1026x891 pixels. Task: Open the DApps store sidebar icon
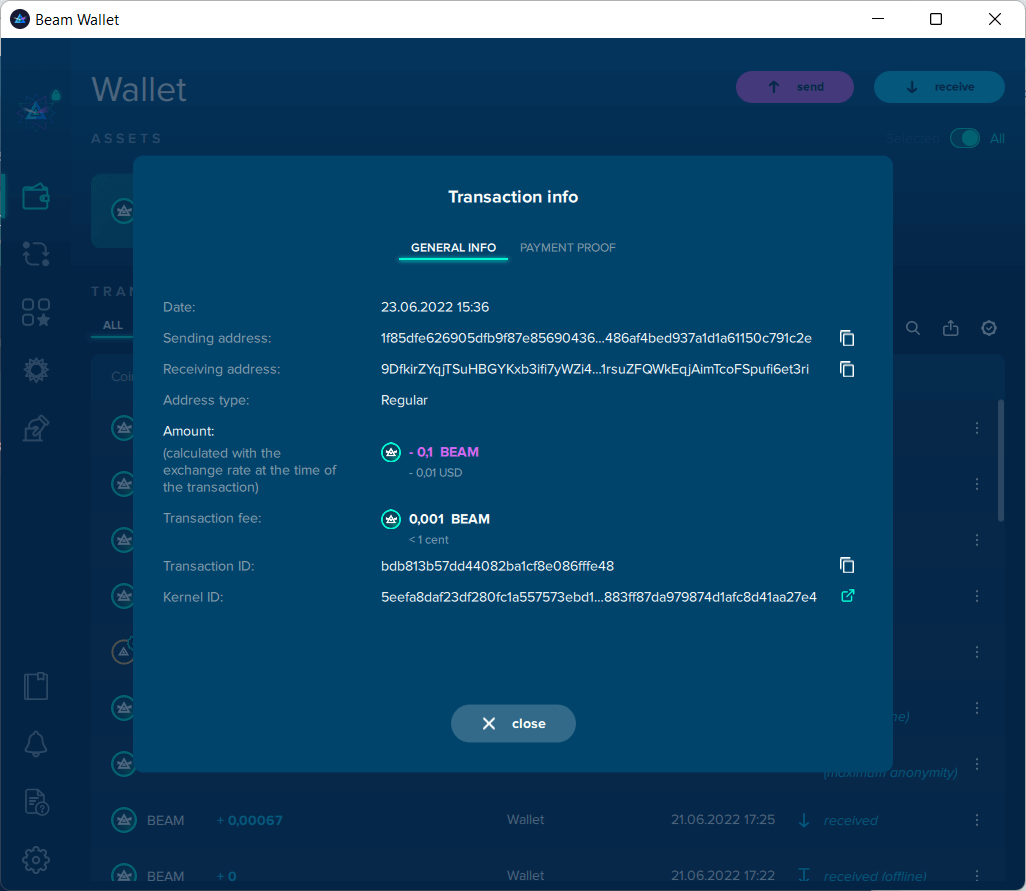click(x=36, y=312)
